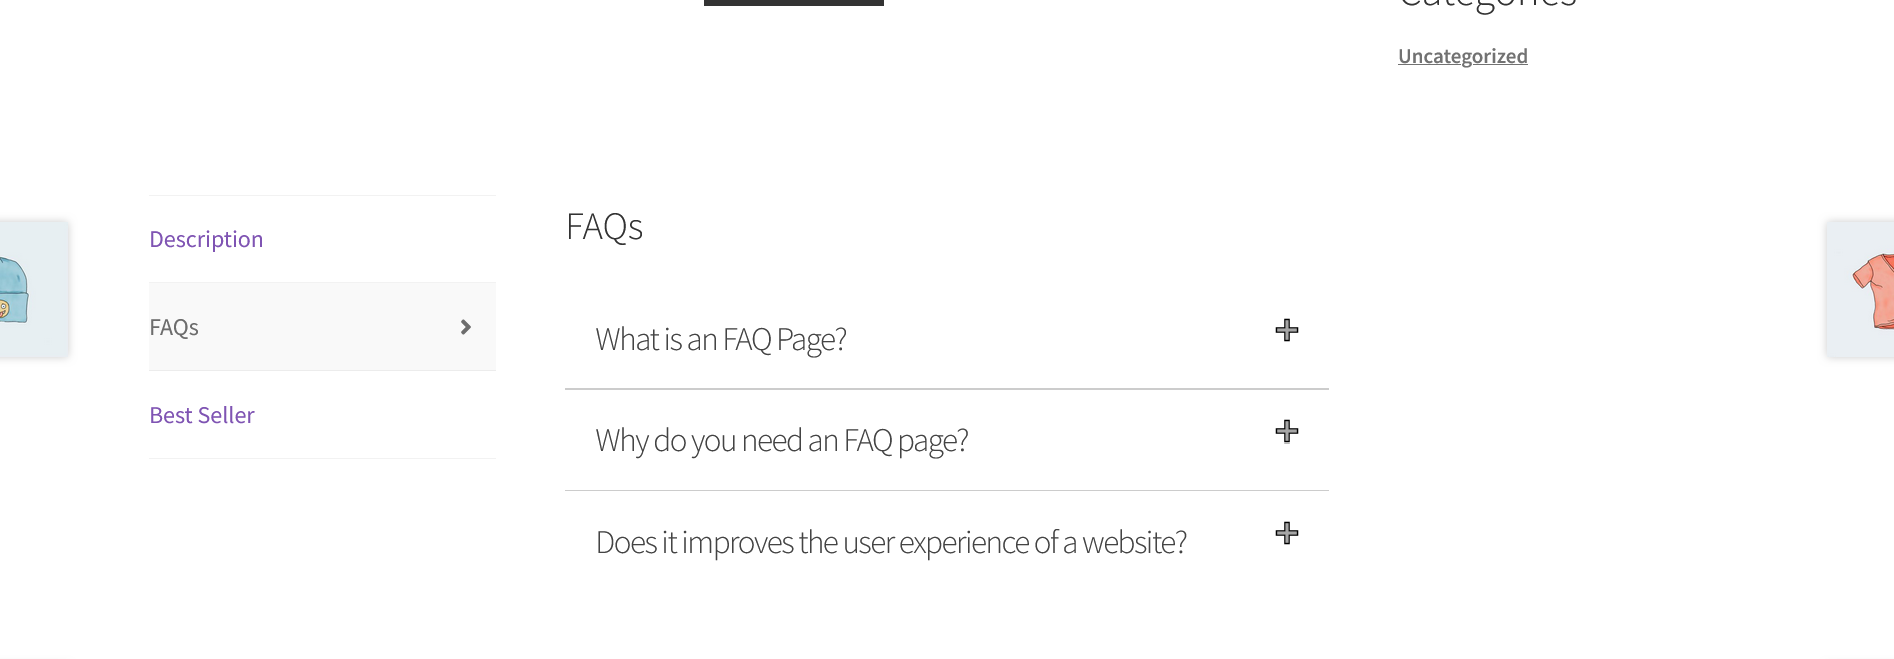Click the FAQs panel heading

604,227
